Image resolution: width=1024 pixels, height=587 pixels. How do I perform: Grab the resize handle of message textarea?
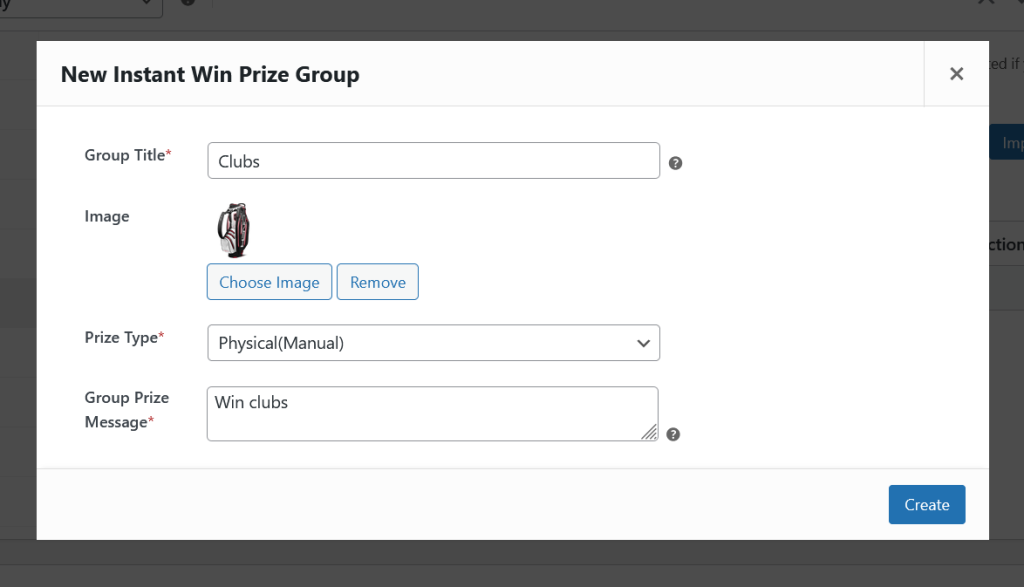pos(649,432)
